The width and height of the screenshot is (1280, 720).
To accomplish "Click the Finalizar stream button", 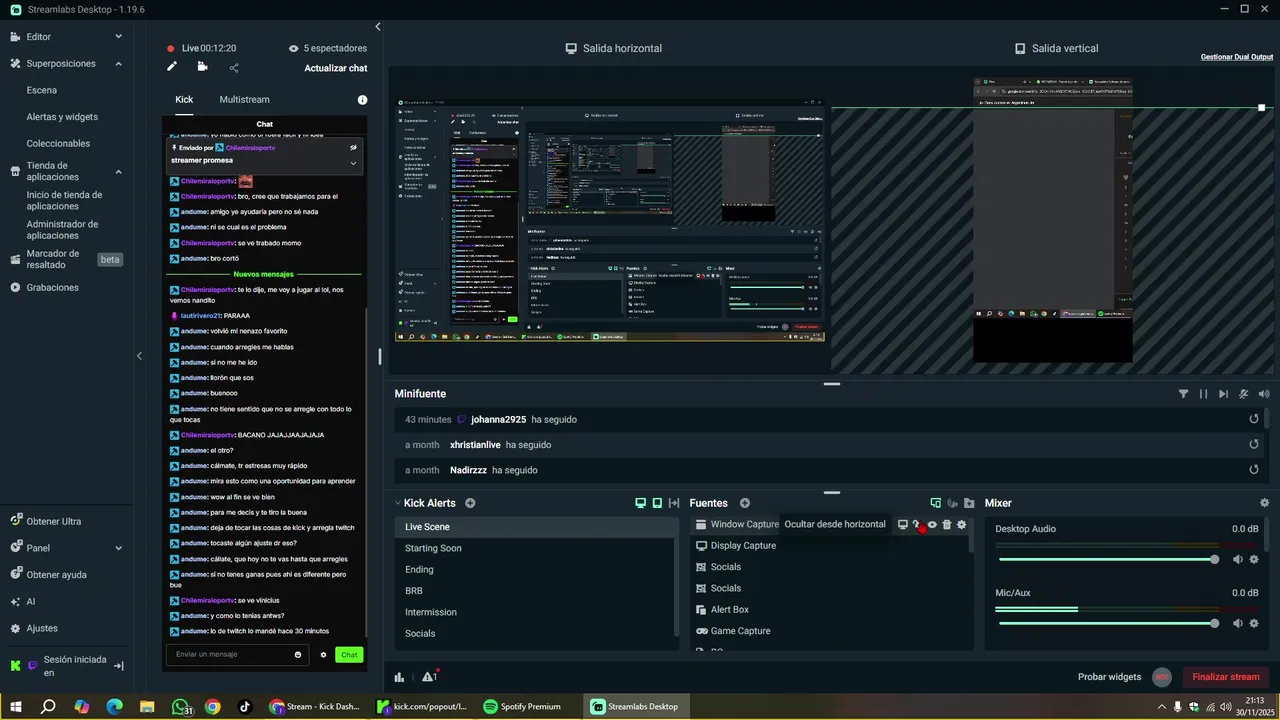I will (1226, 677).
